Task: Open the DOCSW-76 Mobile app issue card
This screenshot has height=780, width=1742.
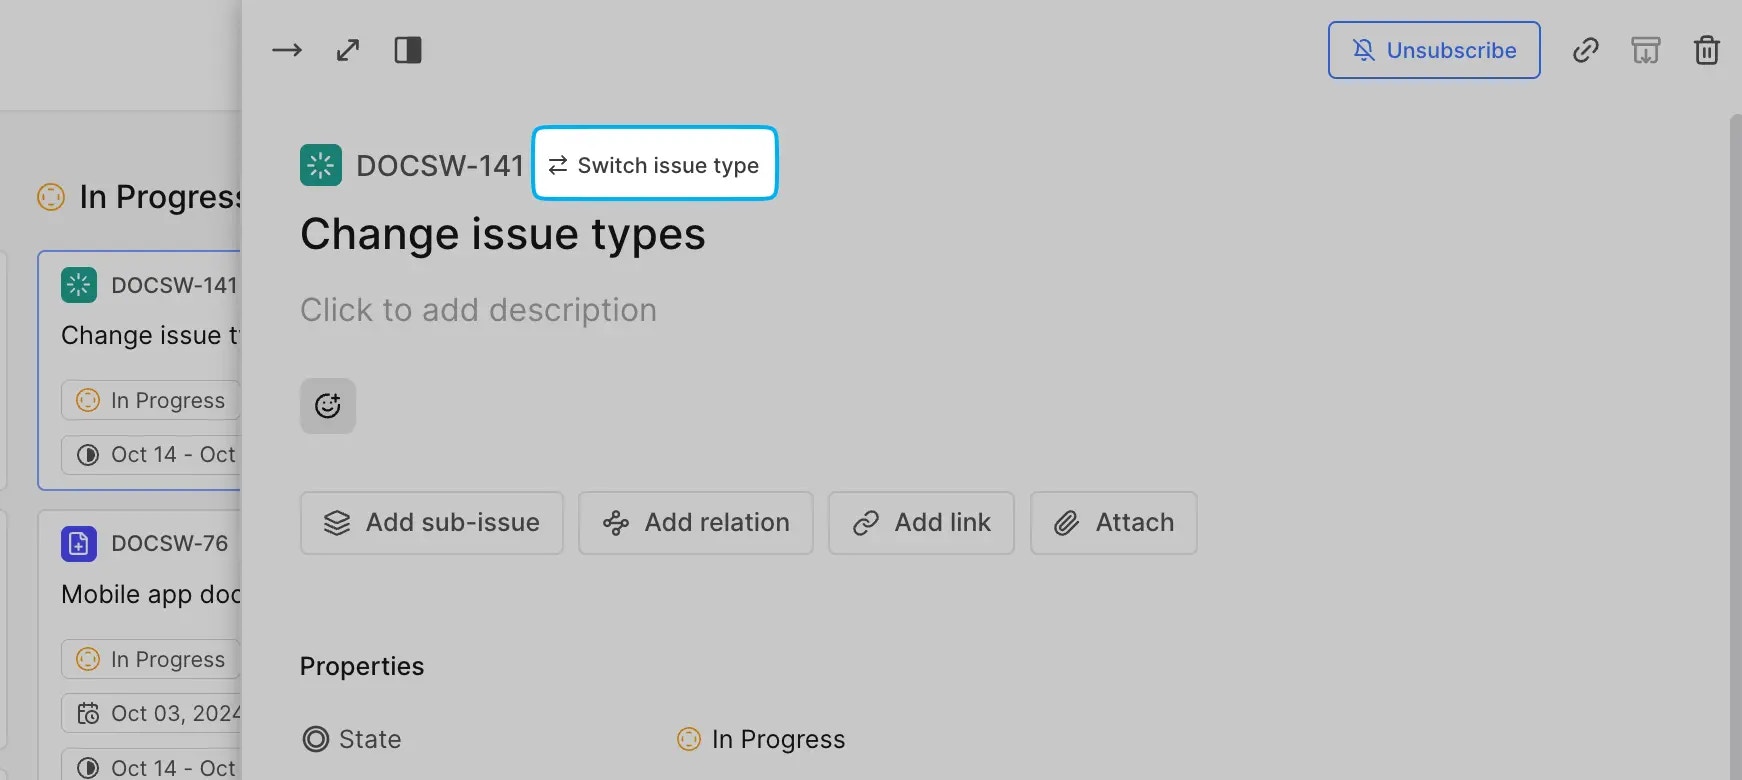Action: click(x=150, y=593)
